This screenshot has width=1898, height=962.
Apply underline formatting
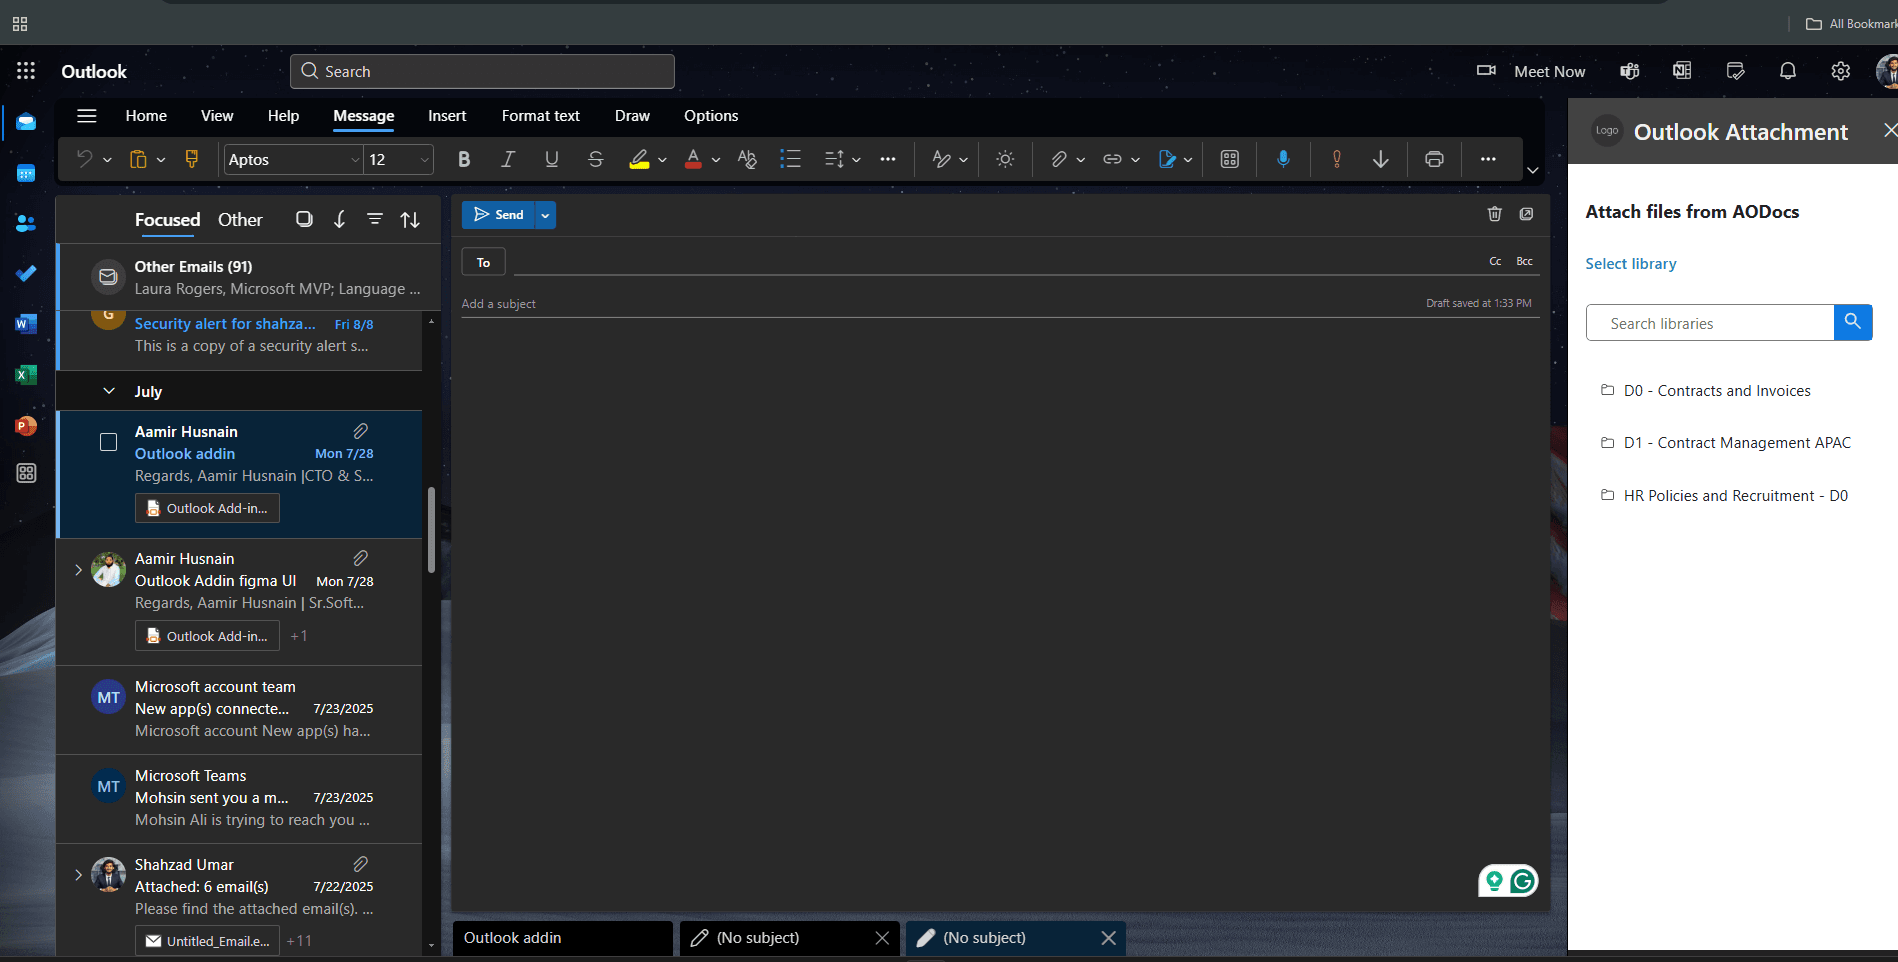(551, 159)
